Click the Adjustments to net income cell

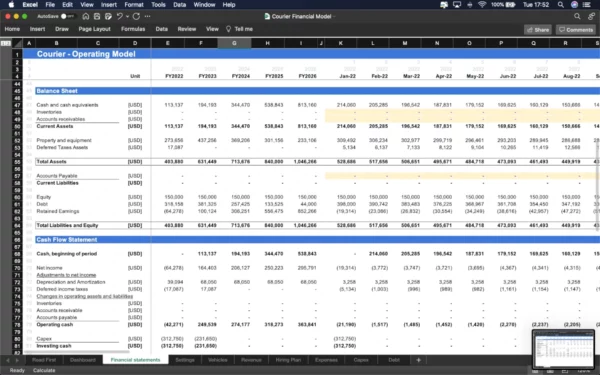66,275
